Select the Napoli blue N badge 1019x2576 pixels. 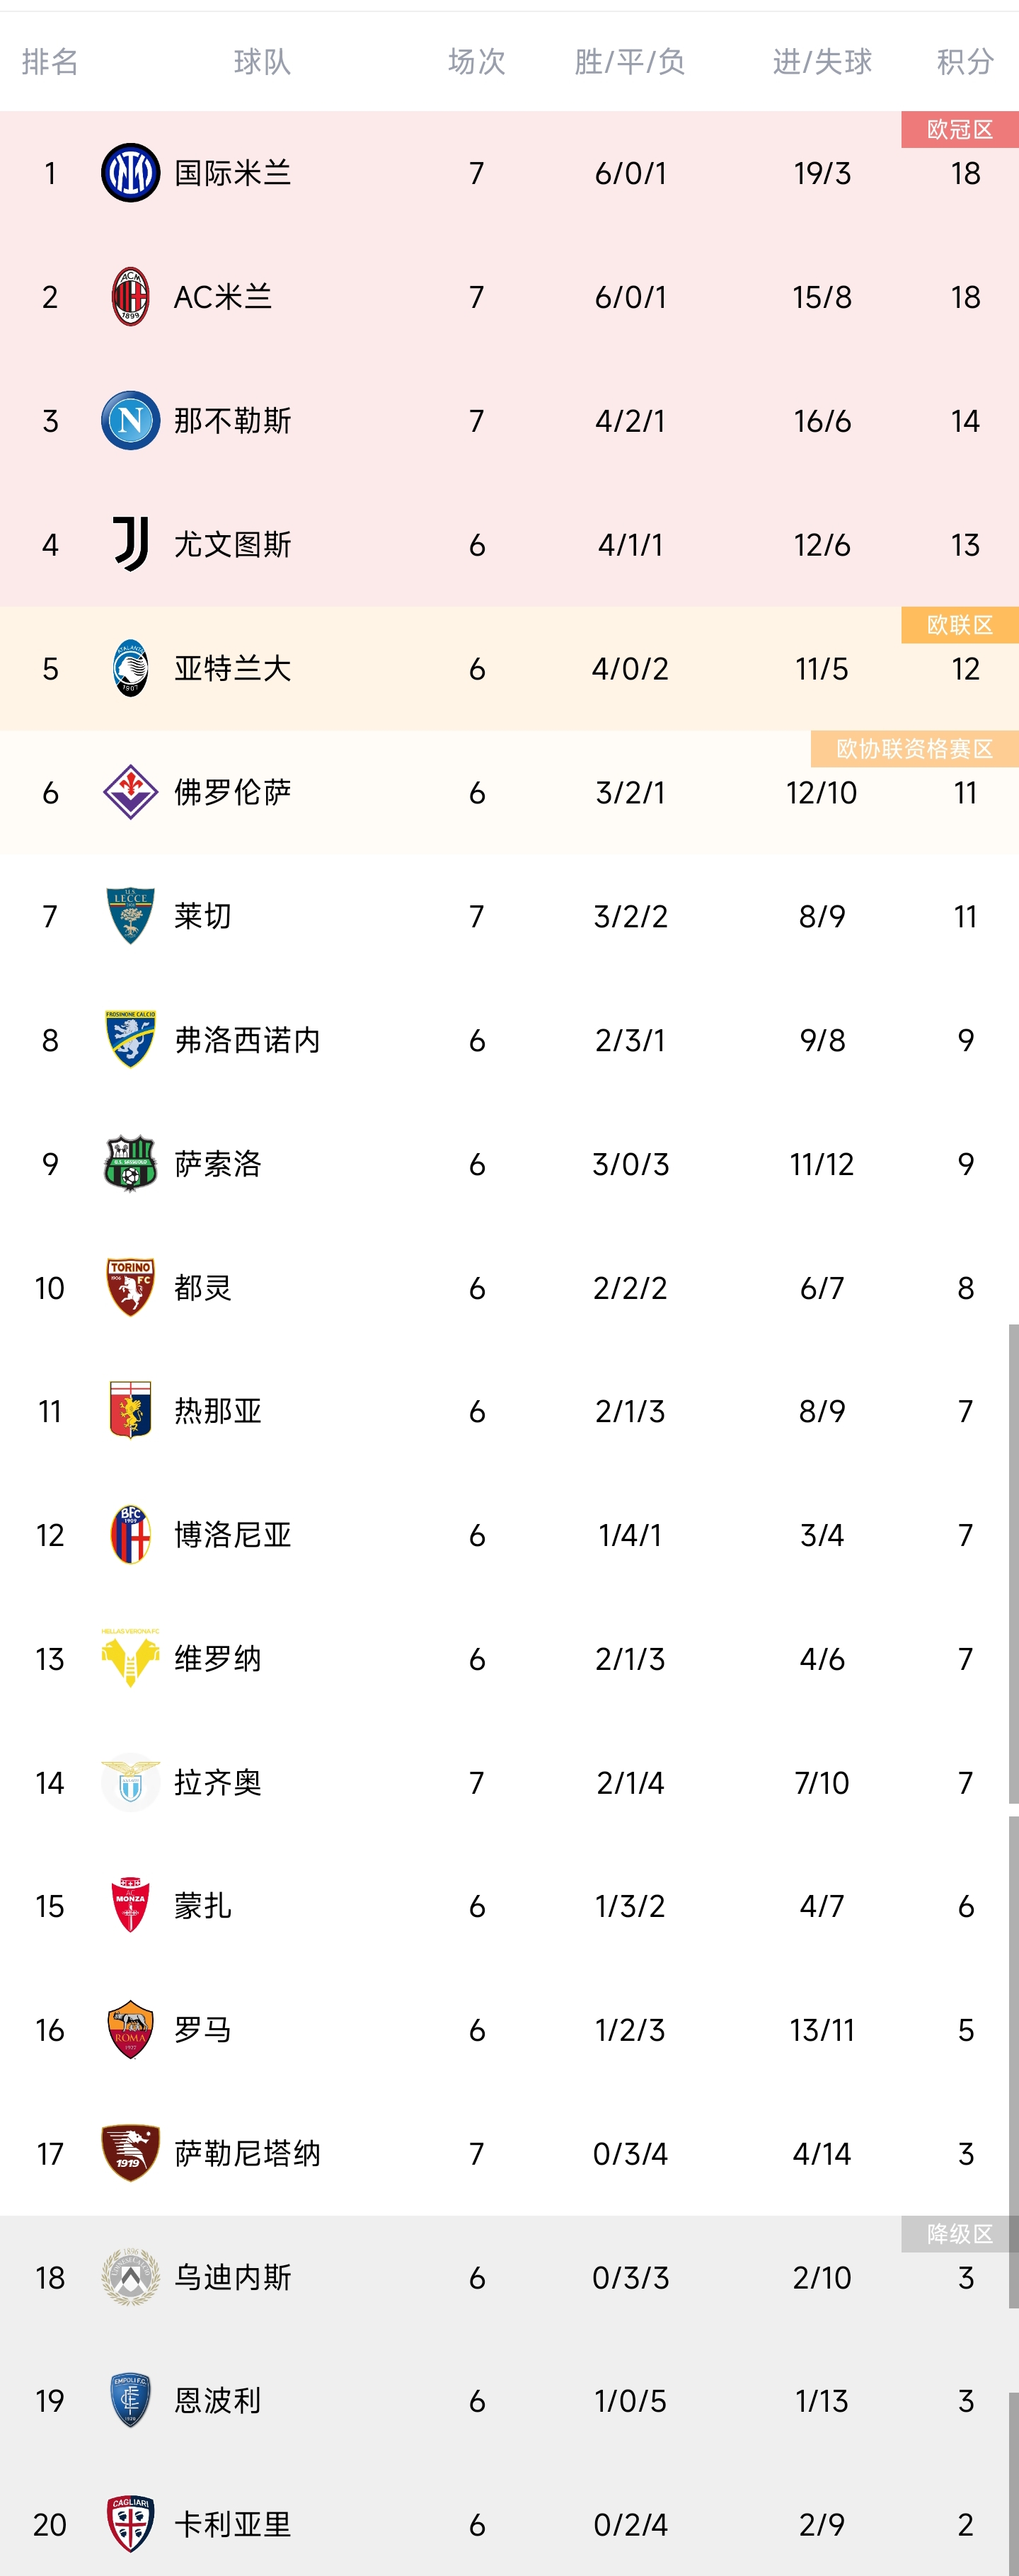(x=130, y=421)
